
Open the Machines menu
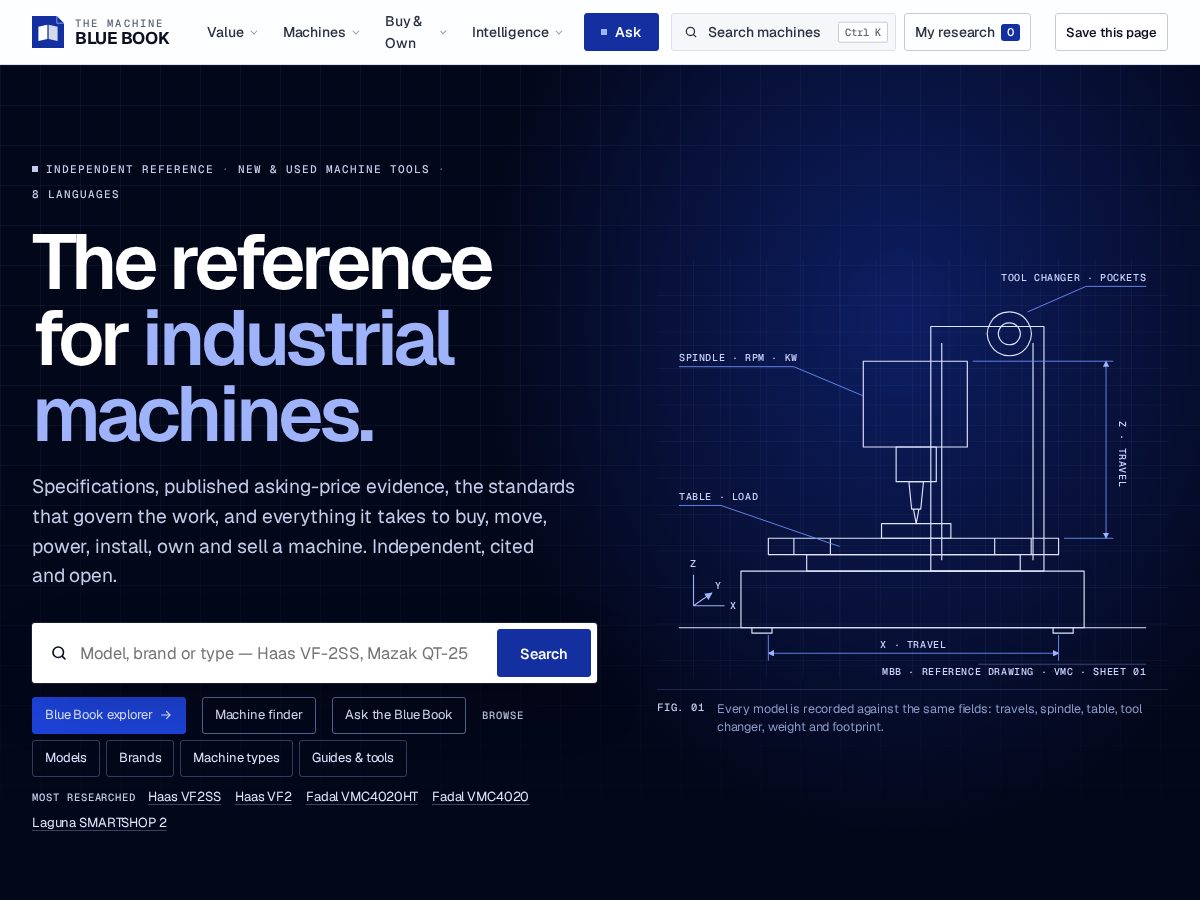coord(321,32)
